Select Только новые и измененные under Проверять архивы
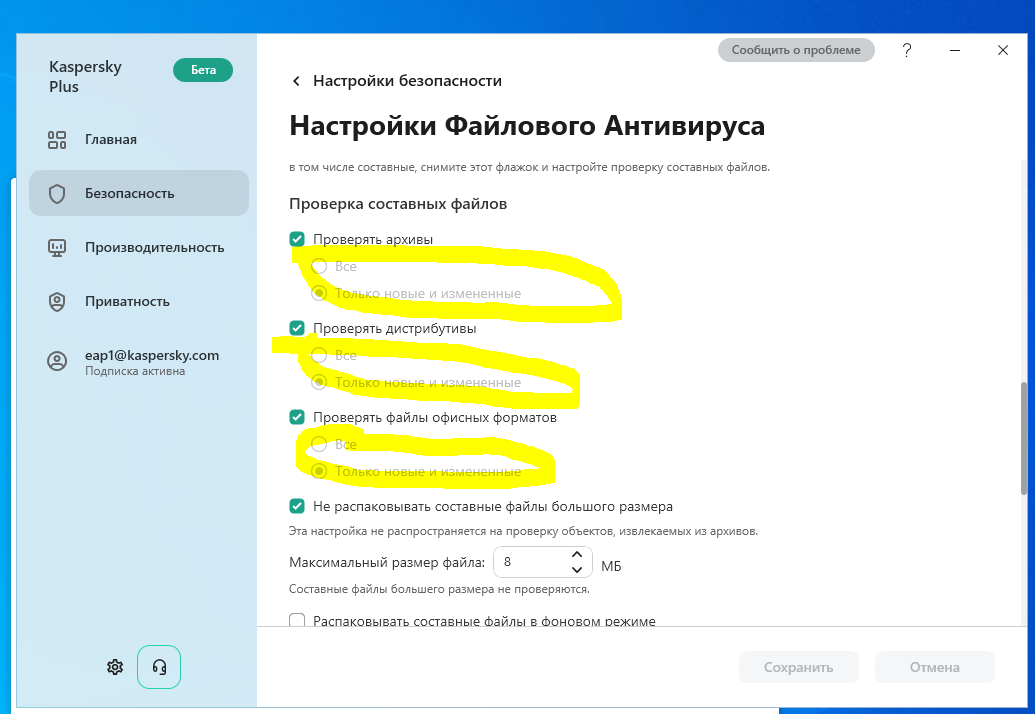Viewport: 1035px width, 714px height. tap(319, 293)
